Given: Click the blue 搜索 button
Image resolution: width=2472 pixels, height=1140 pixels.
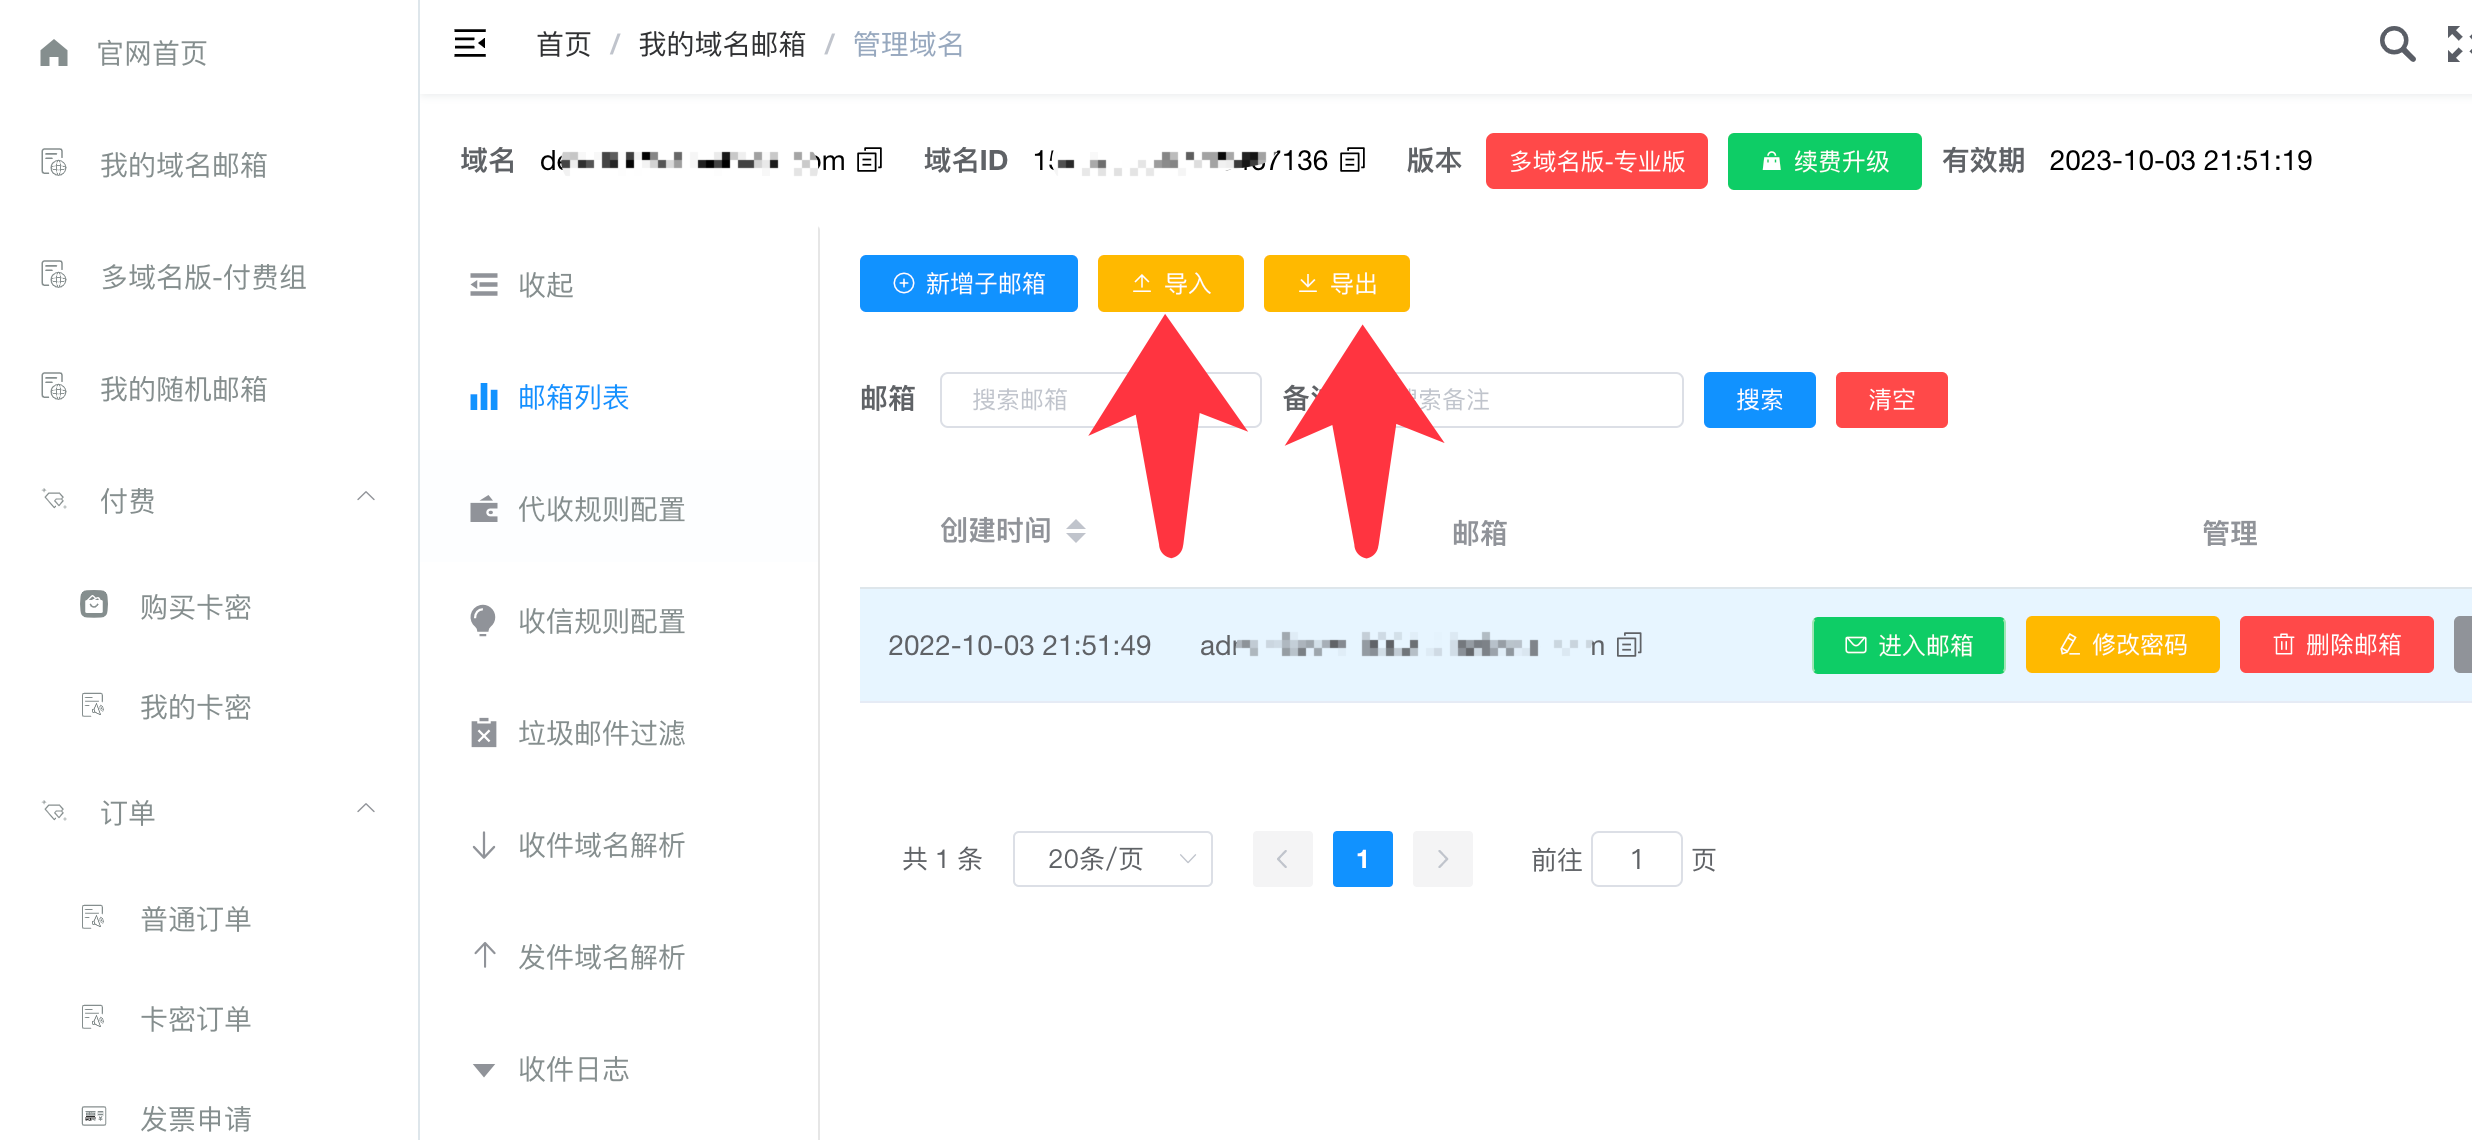Looking at the screenshot, I should click(1759, 399).
